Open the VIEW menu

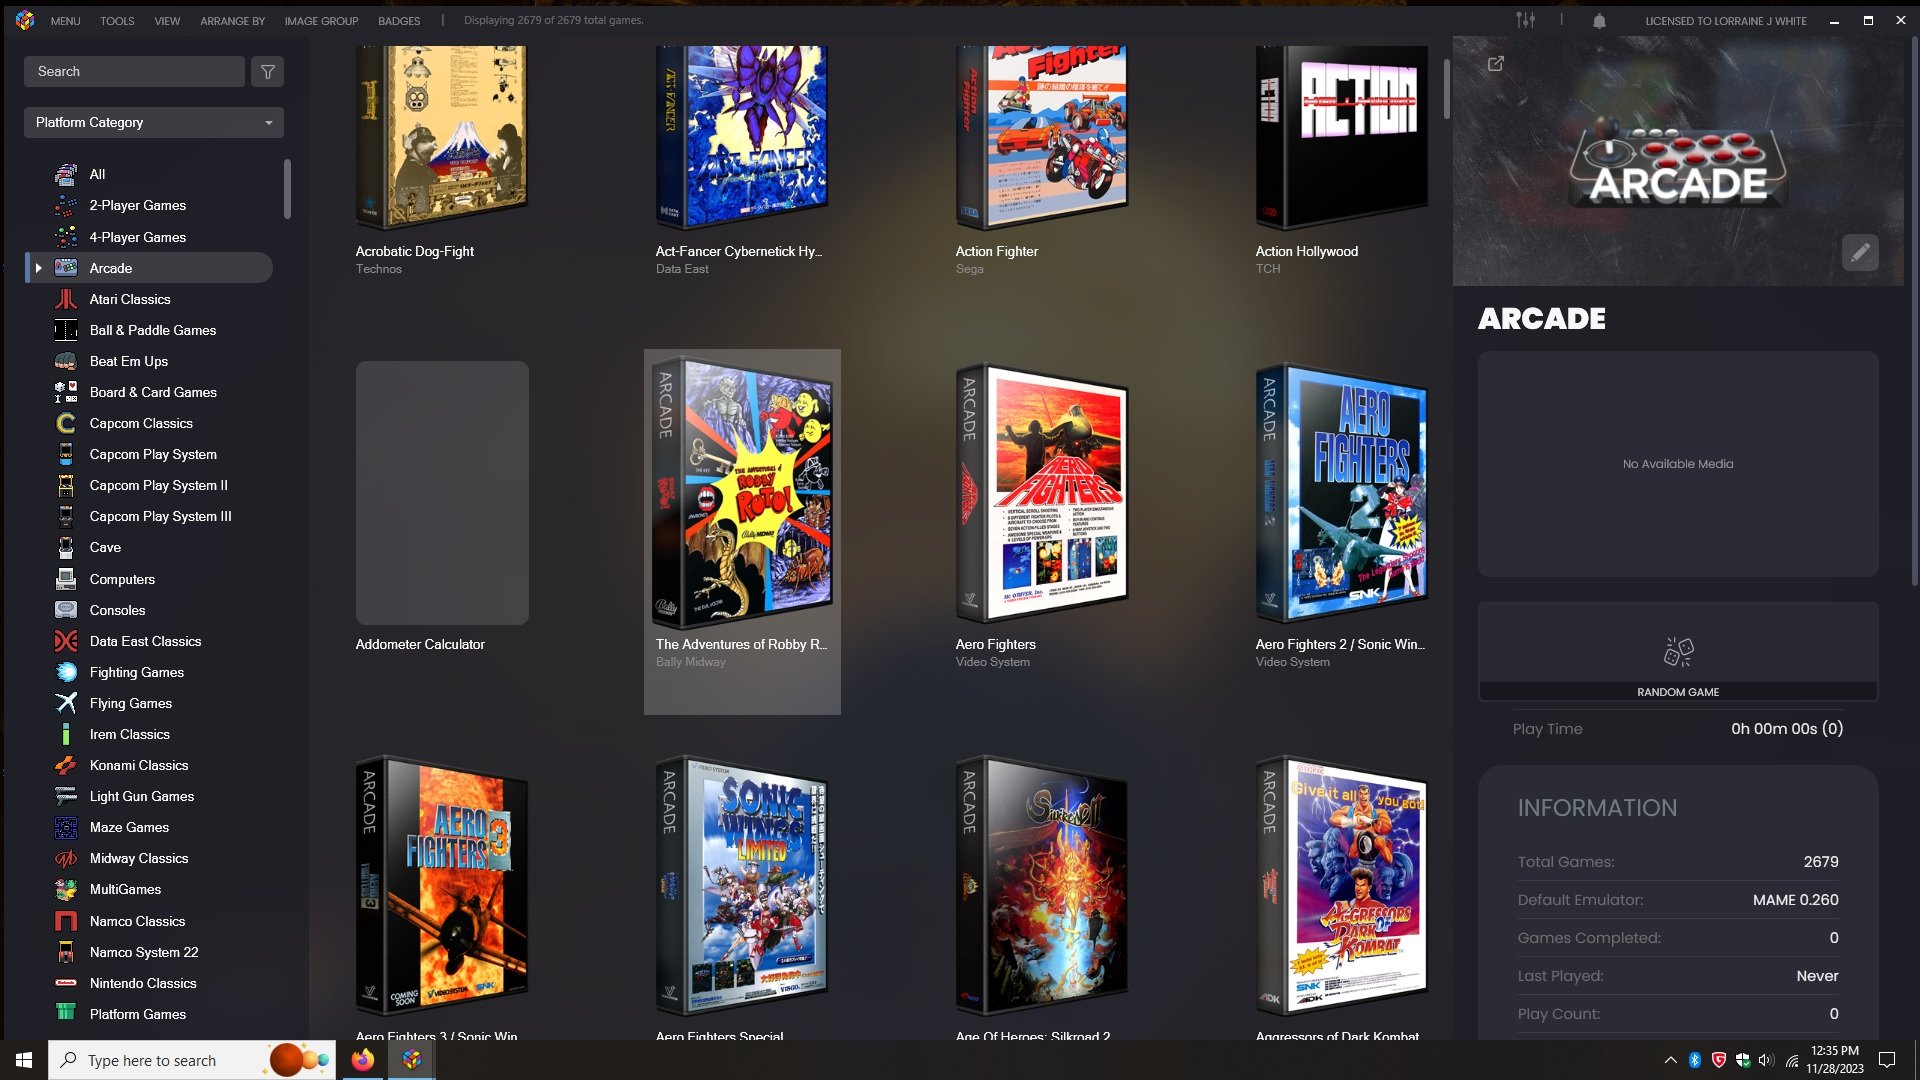[167, 21]
